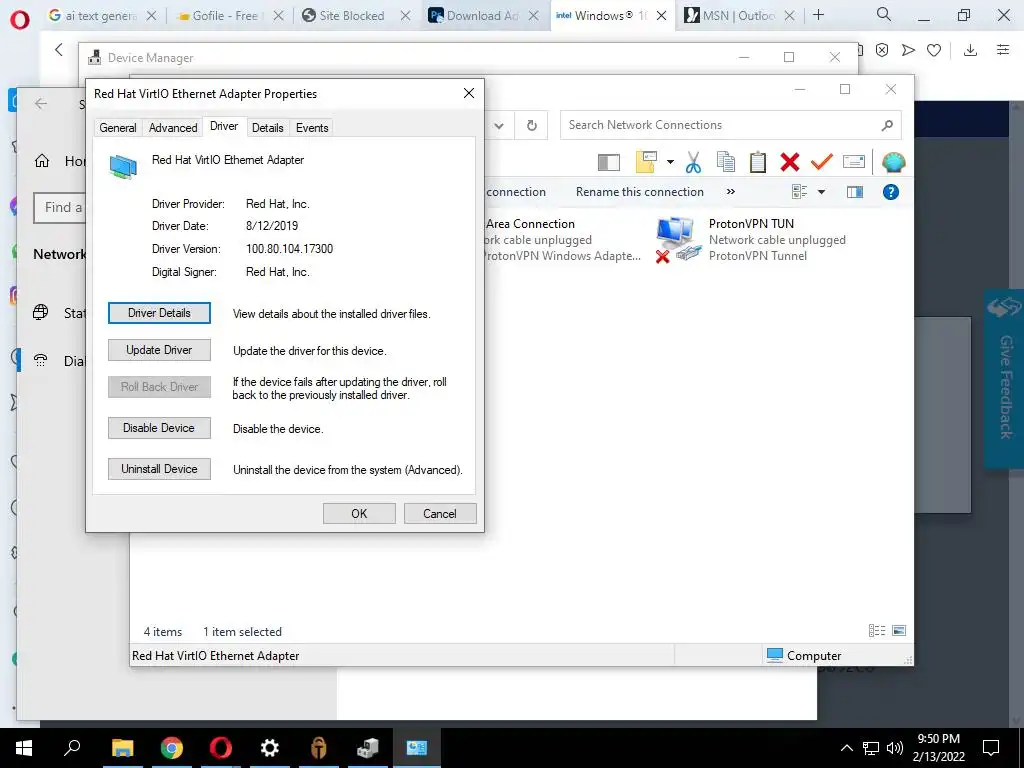The width and height of the screenshot is (1024, 768).
Task: Click Rename this connection command
Action: [639, 192]
